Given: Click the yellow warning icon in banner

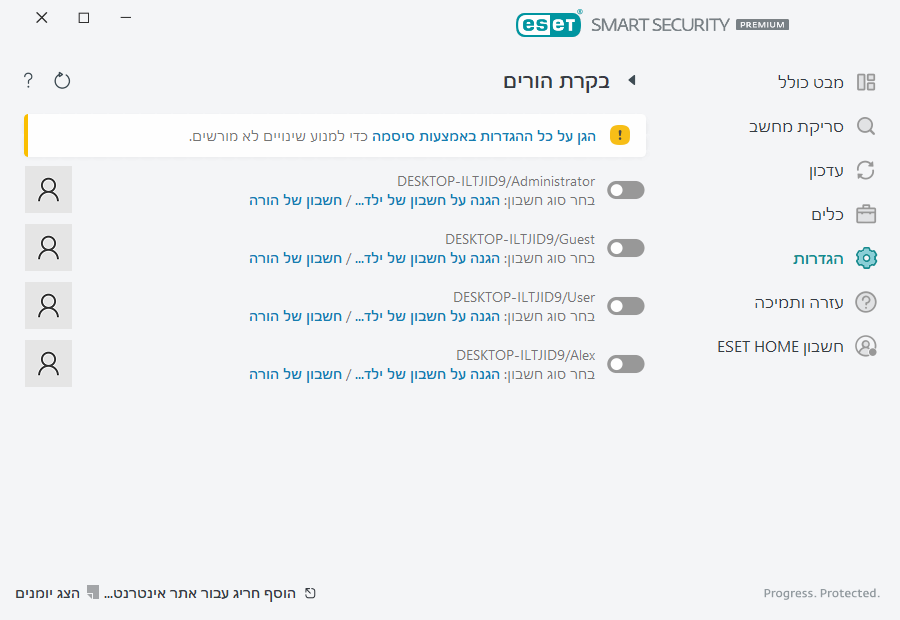Looking at the screenshot, I should click(620, 135).
